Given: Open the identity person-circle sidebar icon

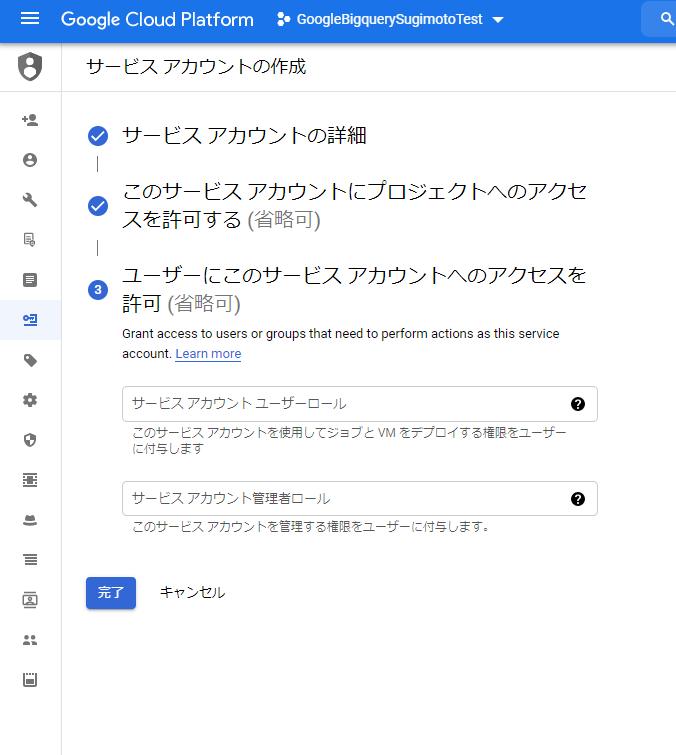Looking at the screenshot, I should pos(30,160).
